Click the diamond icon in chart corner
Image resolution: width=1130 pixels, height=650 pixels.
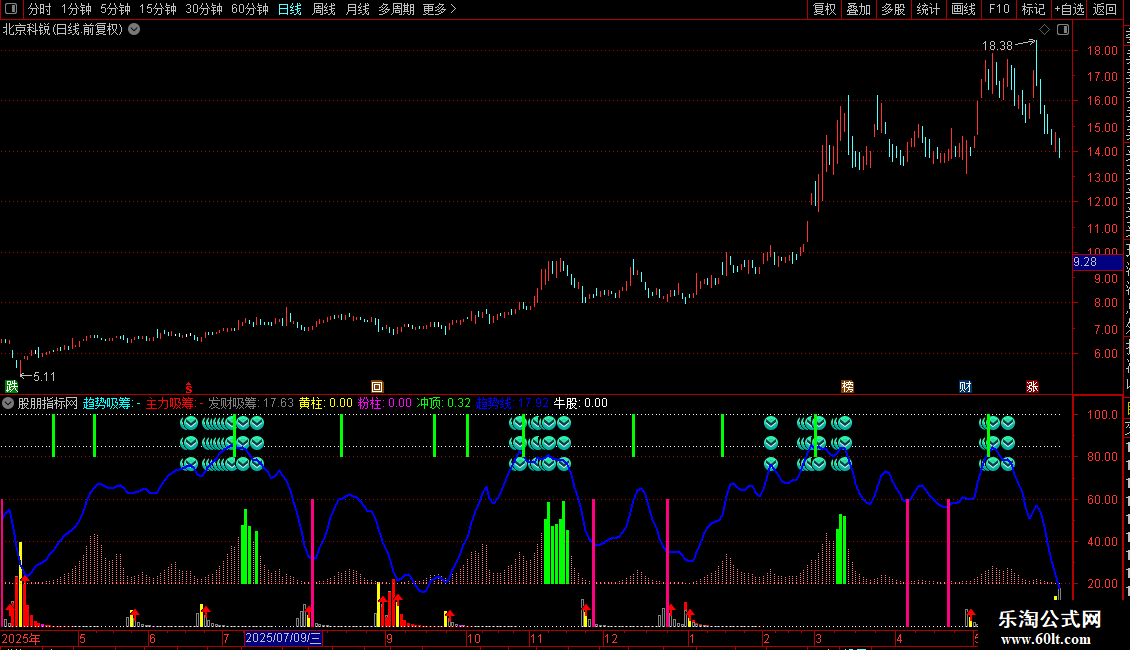pyautogui.click(x=1044, y=30)
